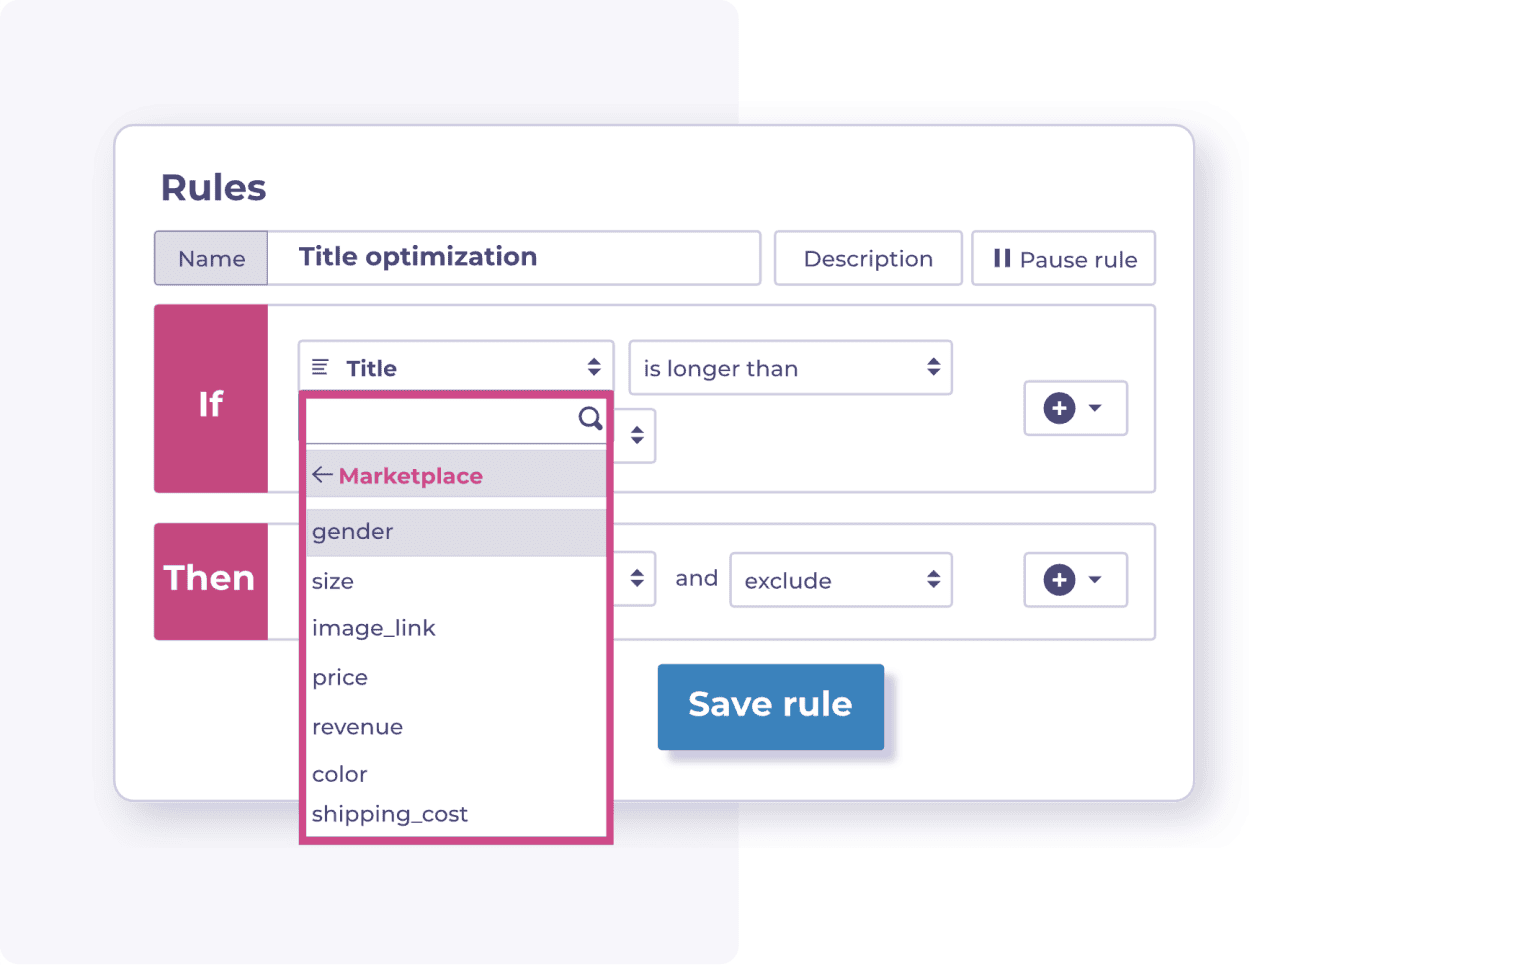
Task: Click the stepper arrows on the exclude field
Action: [x=932, y=580]
